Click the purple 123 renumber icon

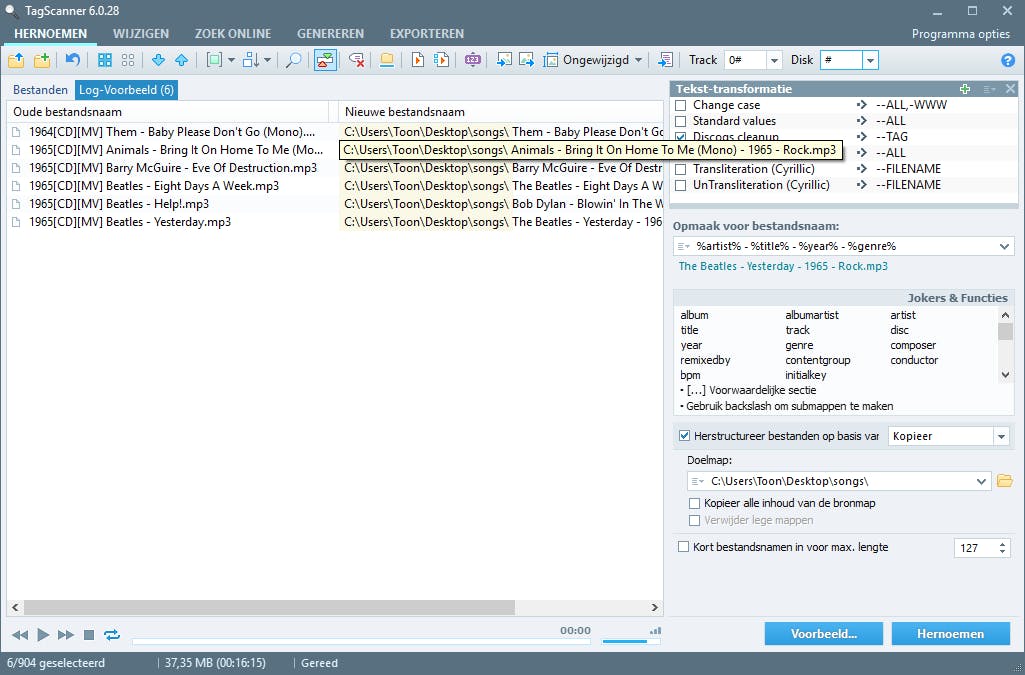coord(473,60)
